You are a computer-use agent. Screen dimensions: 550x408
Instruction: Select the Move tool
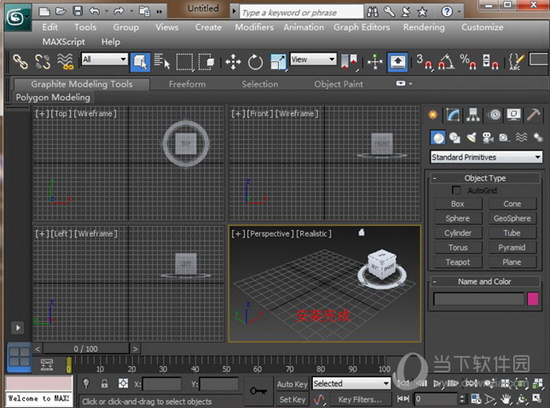233,62
